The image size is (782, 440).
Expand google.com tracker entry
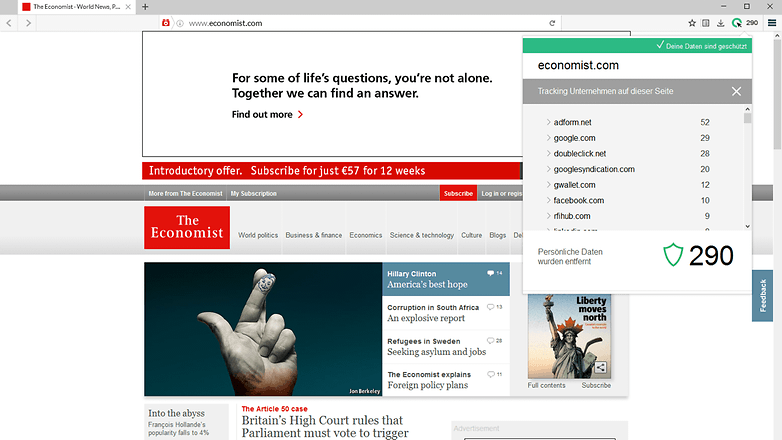(548, 138)
